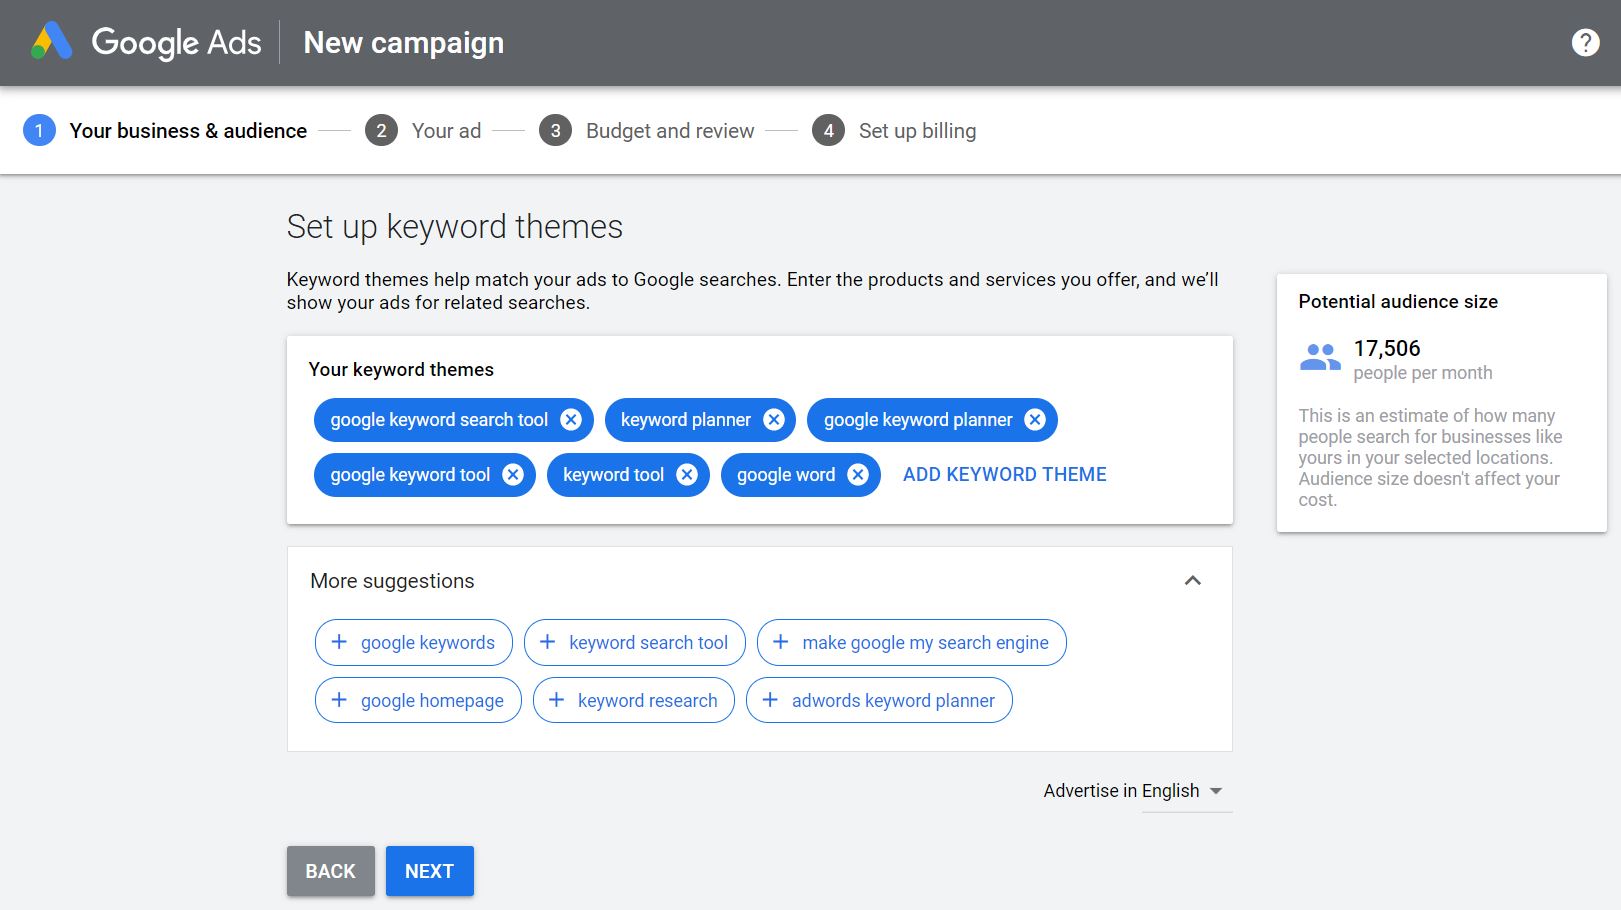Click the 'Potential audience size' title
The width and height of the screenshot is (1621, 910).
point(1398,302)
